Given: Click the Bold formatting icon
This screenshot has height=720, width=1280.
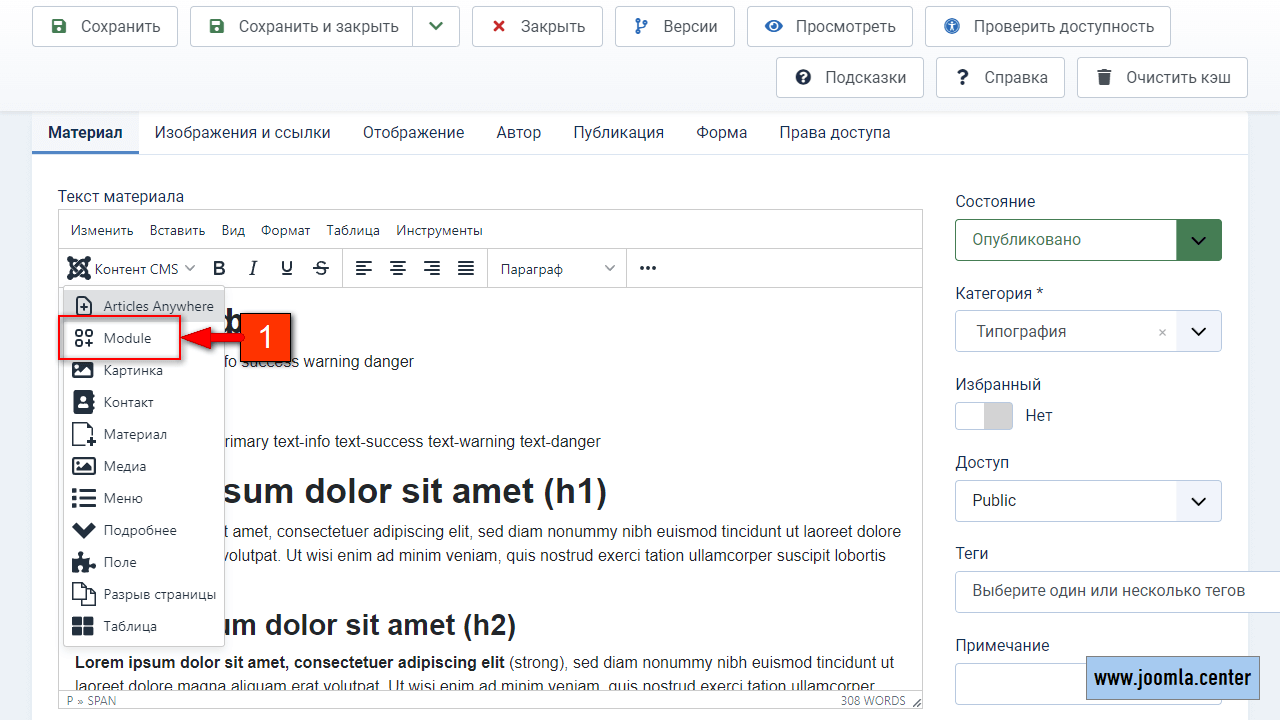Looking at the screenshot, I should click(220, 268).
